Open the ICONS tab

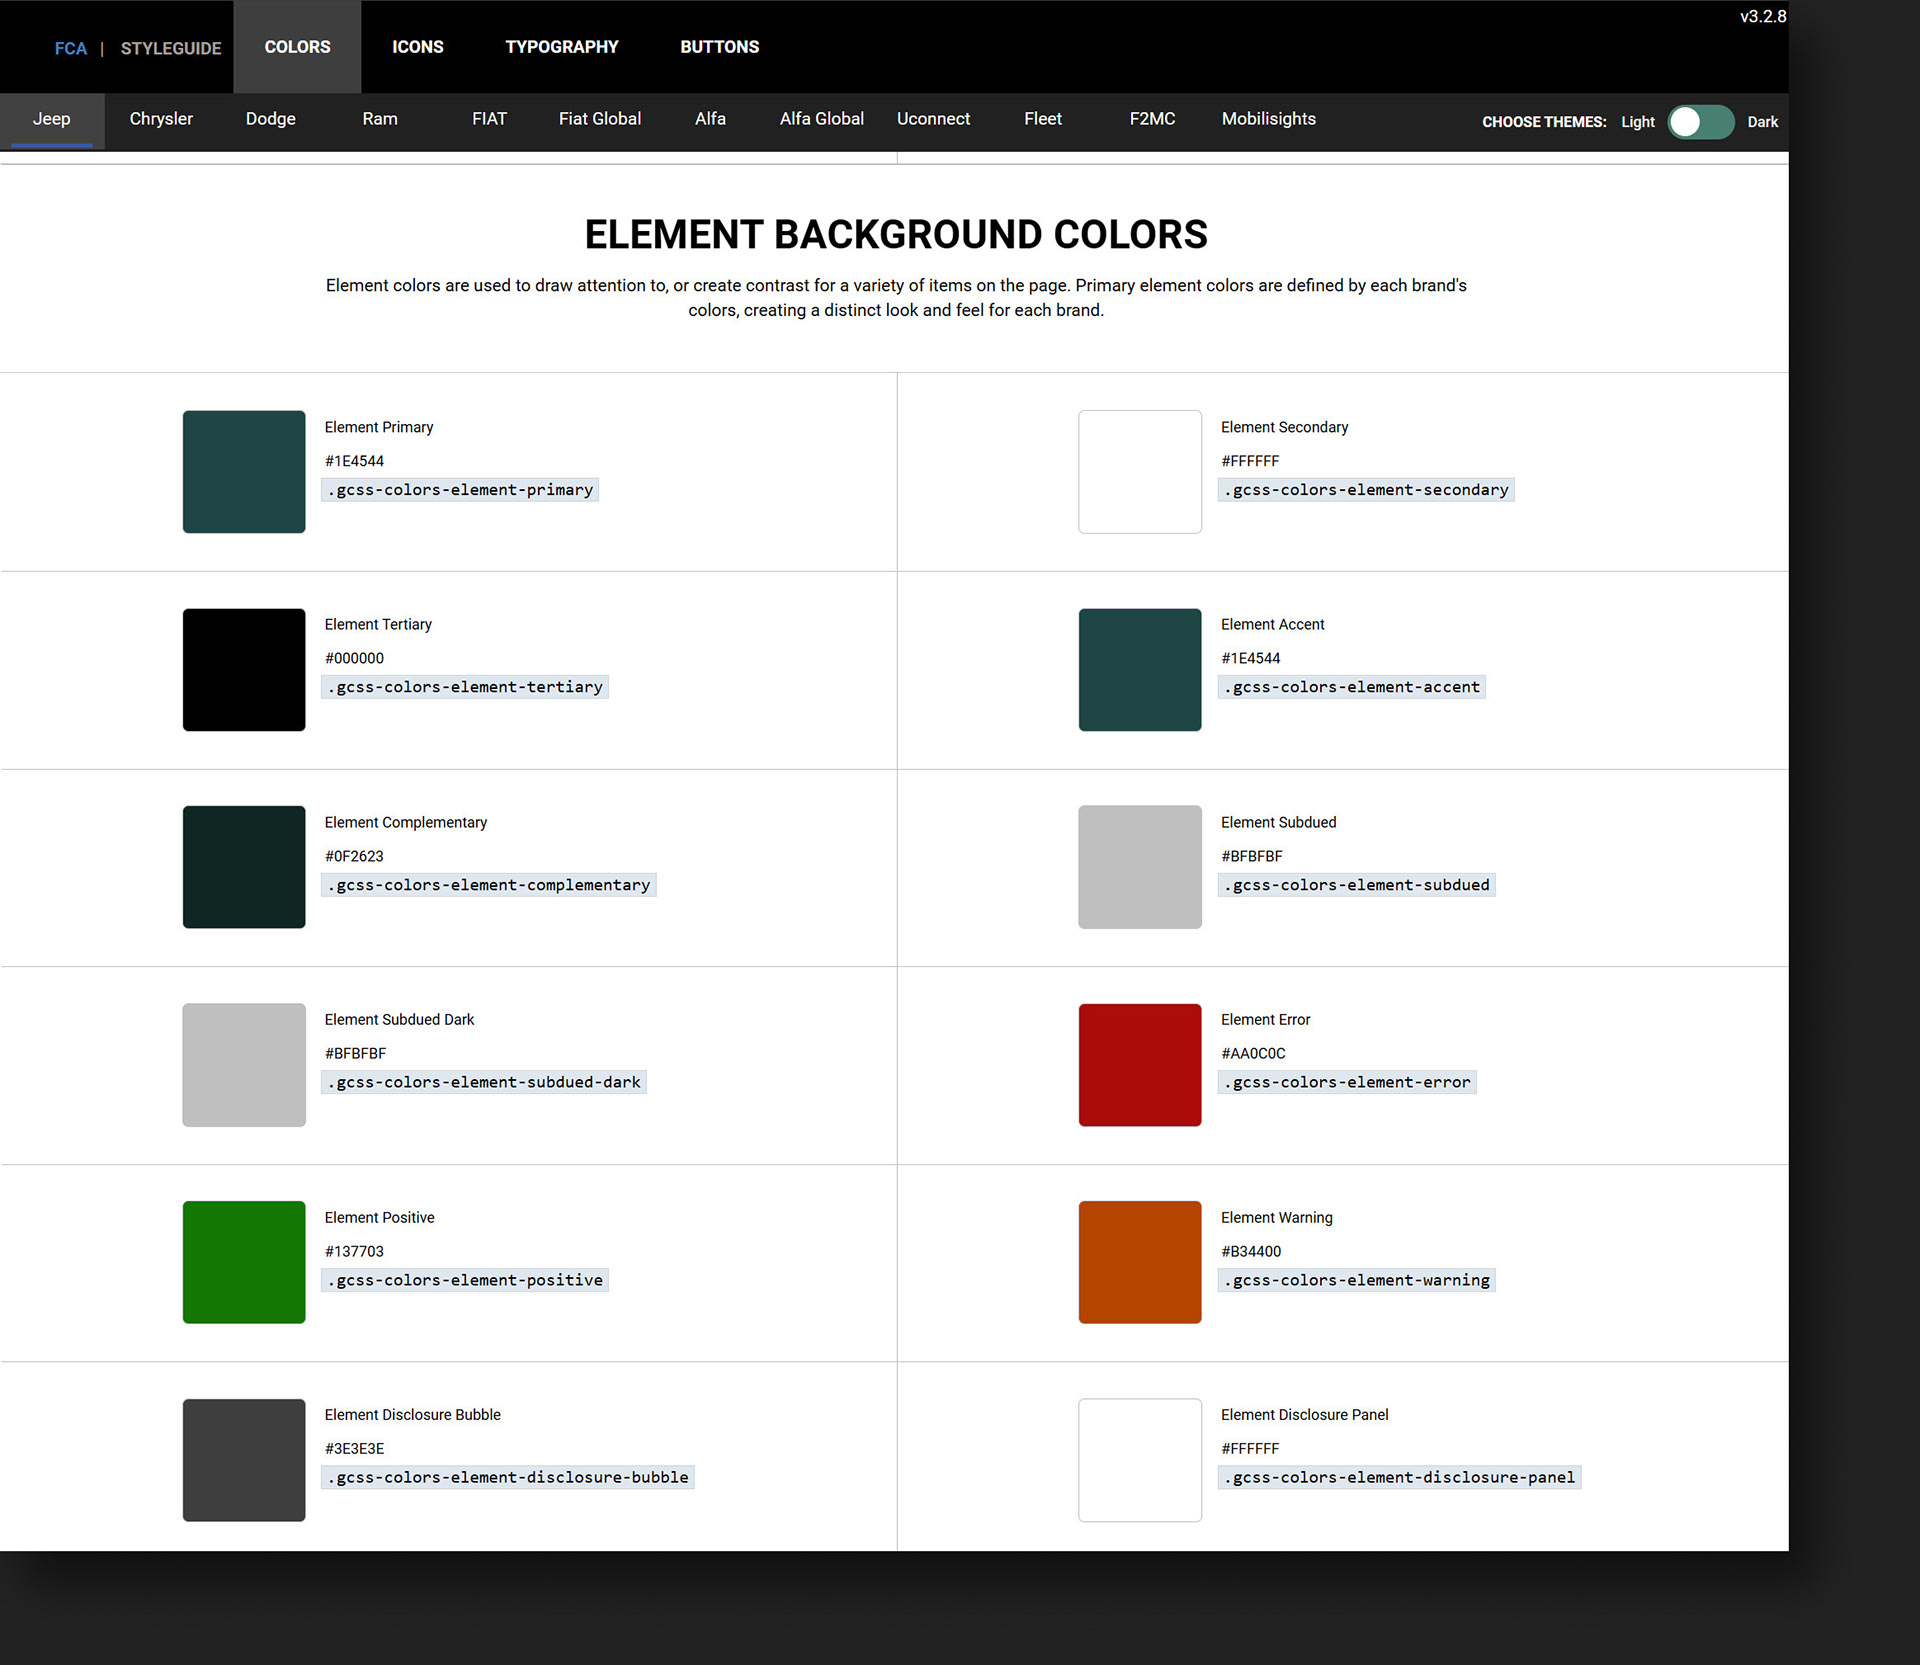(417, 47)
